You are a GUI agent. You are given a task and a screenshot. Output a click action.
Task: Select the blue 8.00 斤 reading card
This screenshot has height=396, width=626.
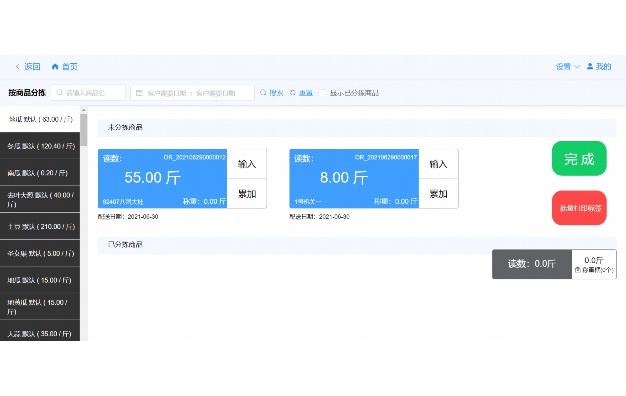pyautogui.click(x=354, y=178)
